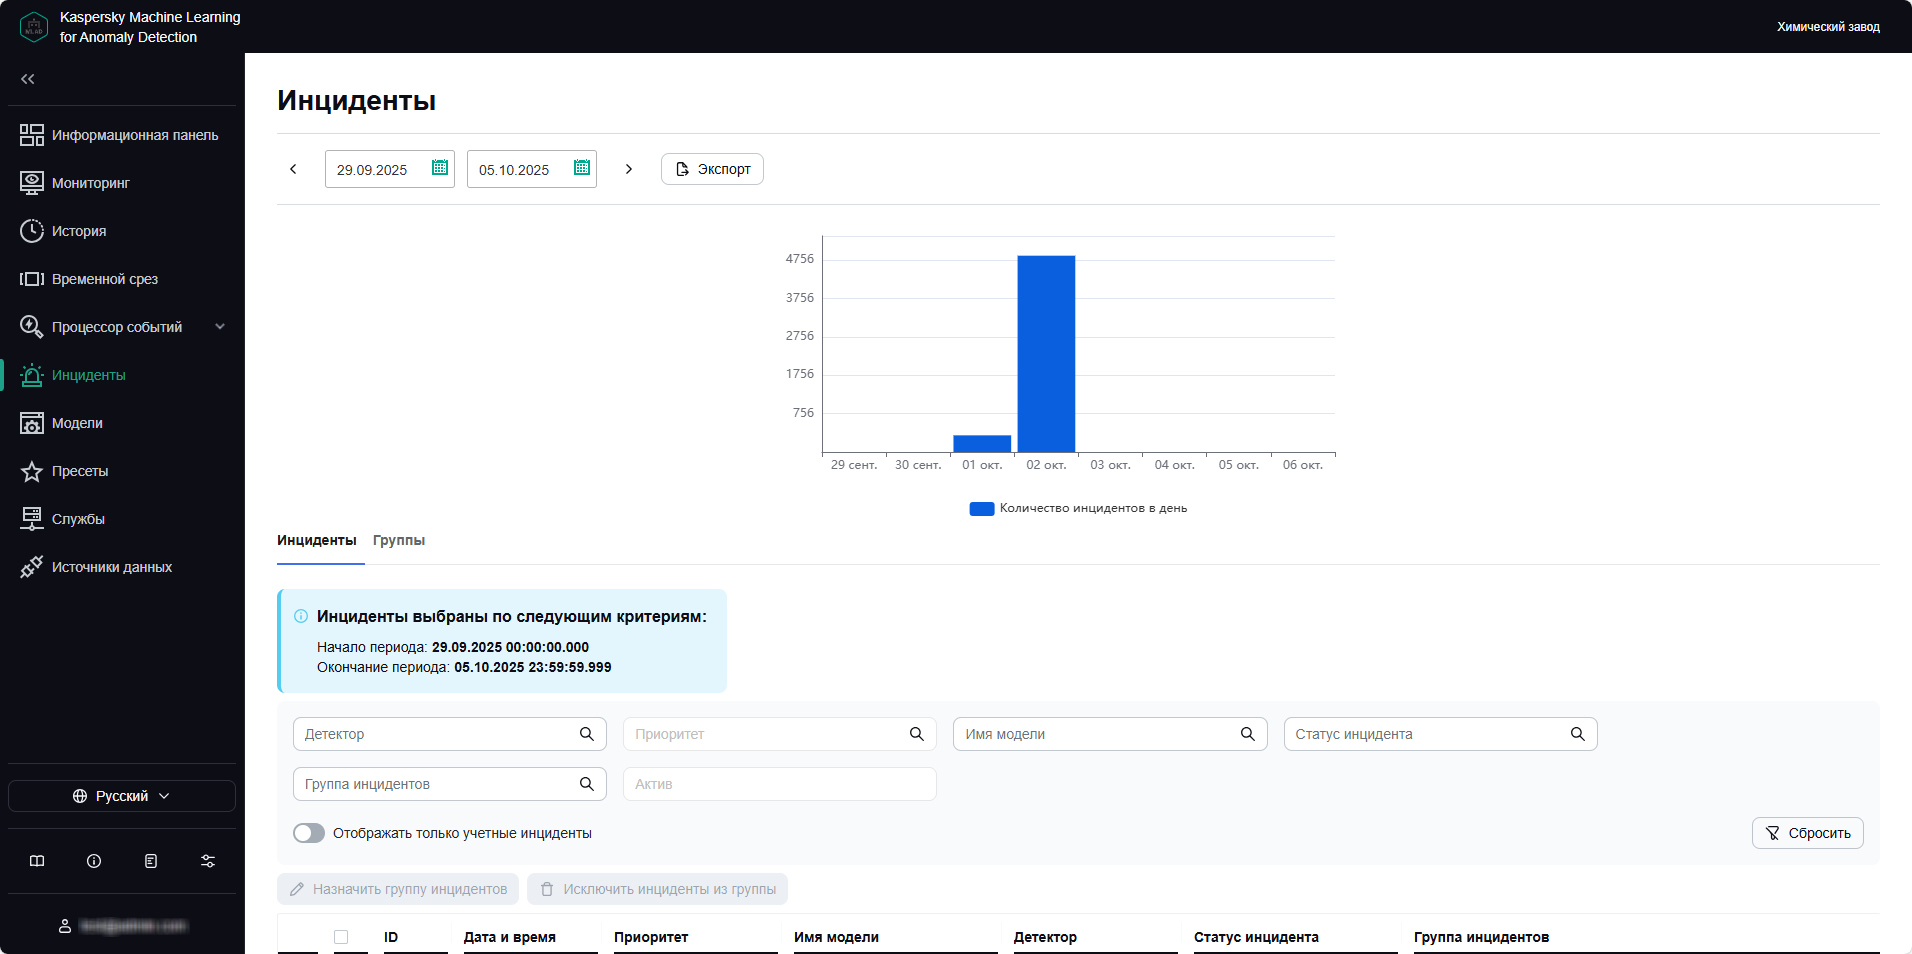Viewport: 1912px width, 954px height.
Task: Open the Русский language dropdown
Action: (122, 796)
